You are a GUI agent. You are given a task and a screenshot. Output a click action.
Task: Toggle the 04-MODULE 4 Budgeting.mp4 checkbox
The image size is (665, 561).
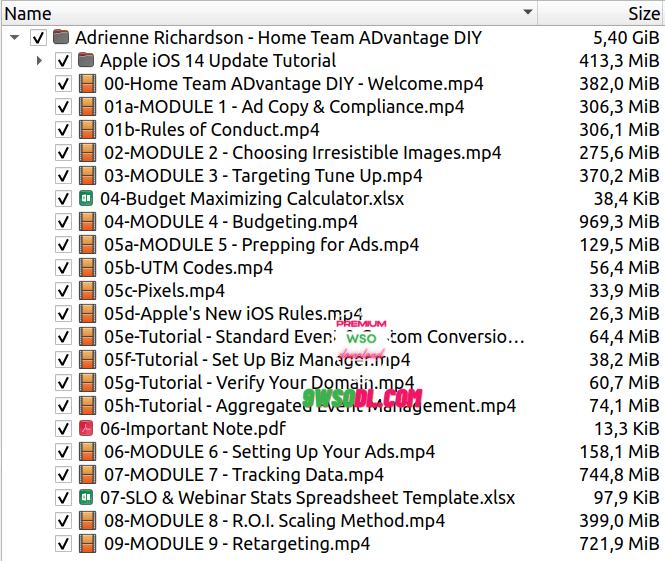pyautogui.click(x=63, y=221)
